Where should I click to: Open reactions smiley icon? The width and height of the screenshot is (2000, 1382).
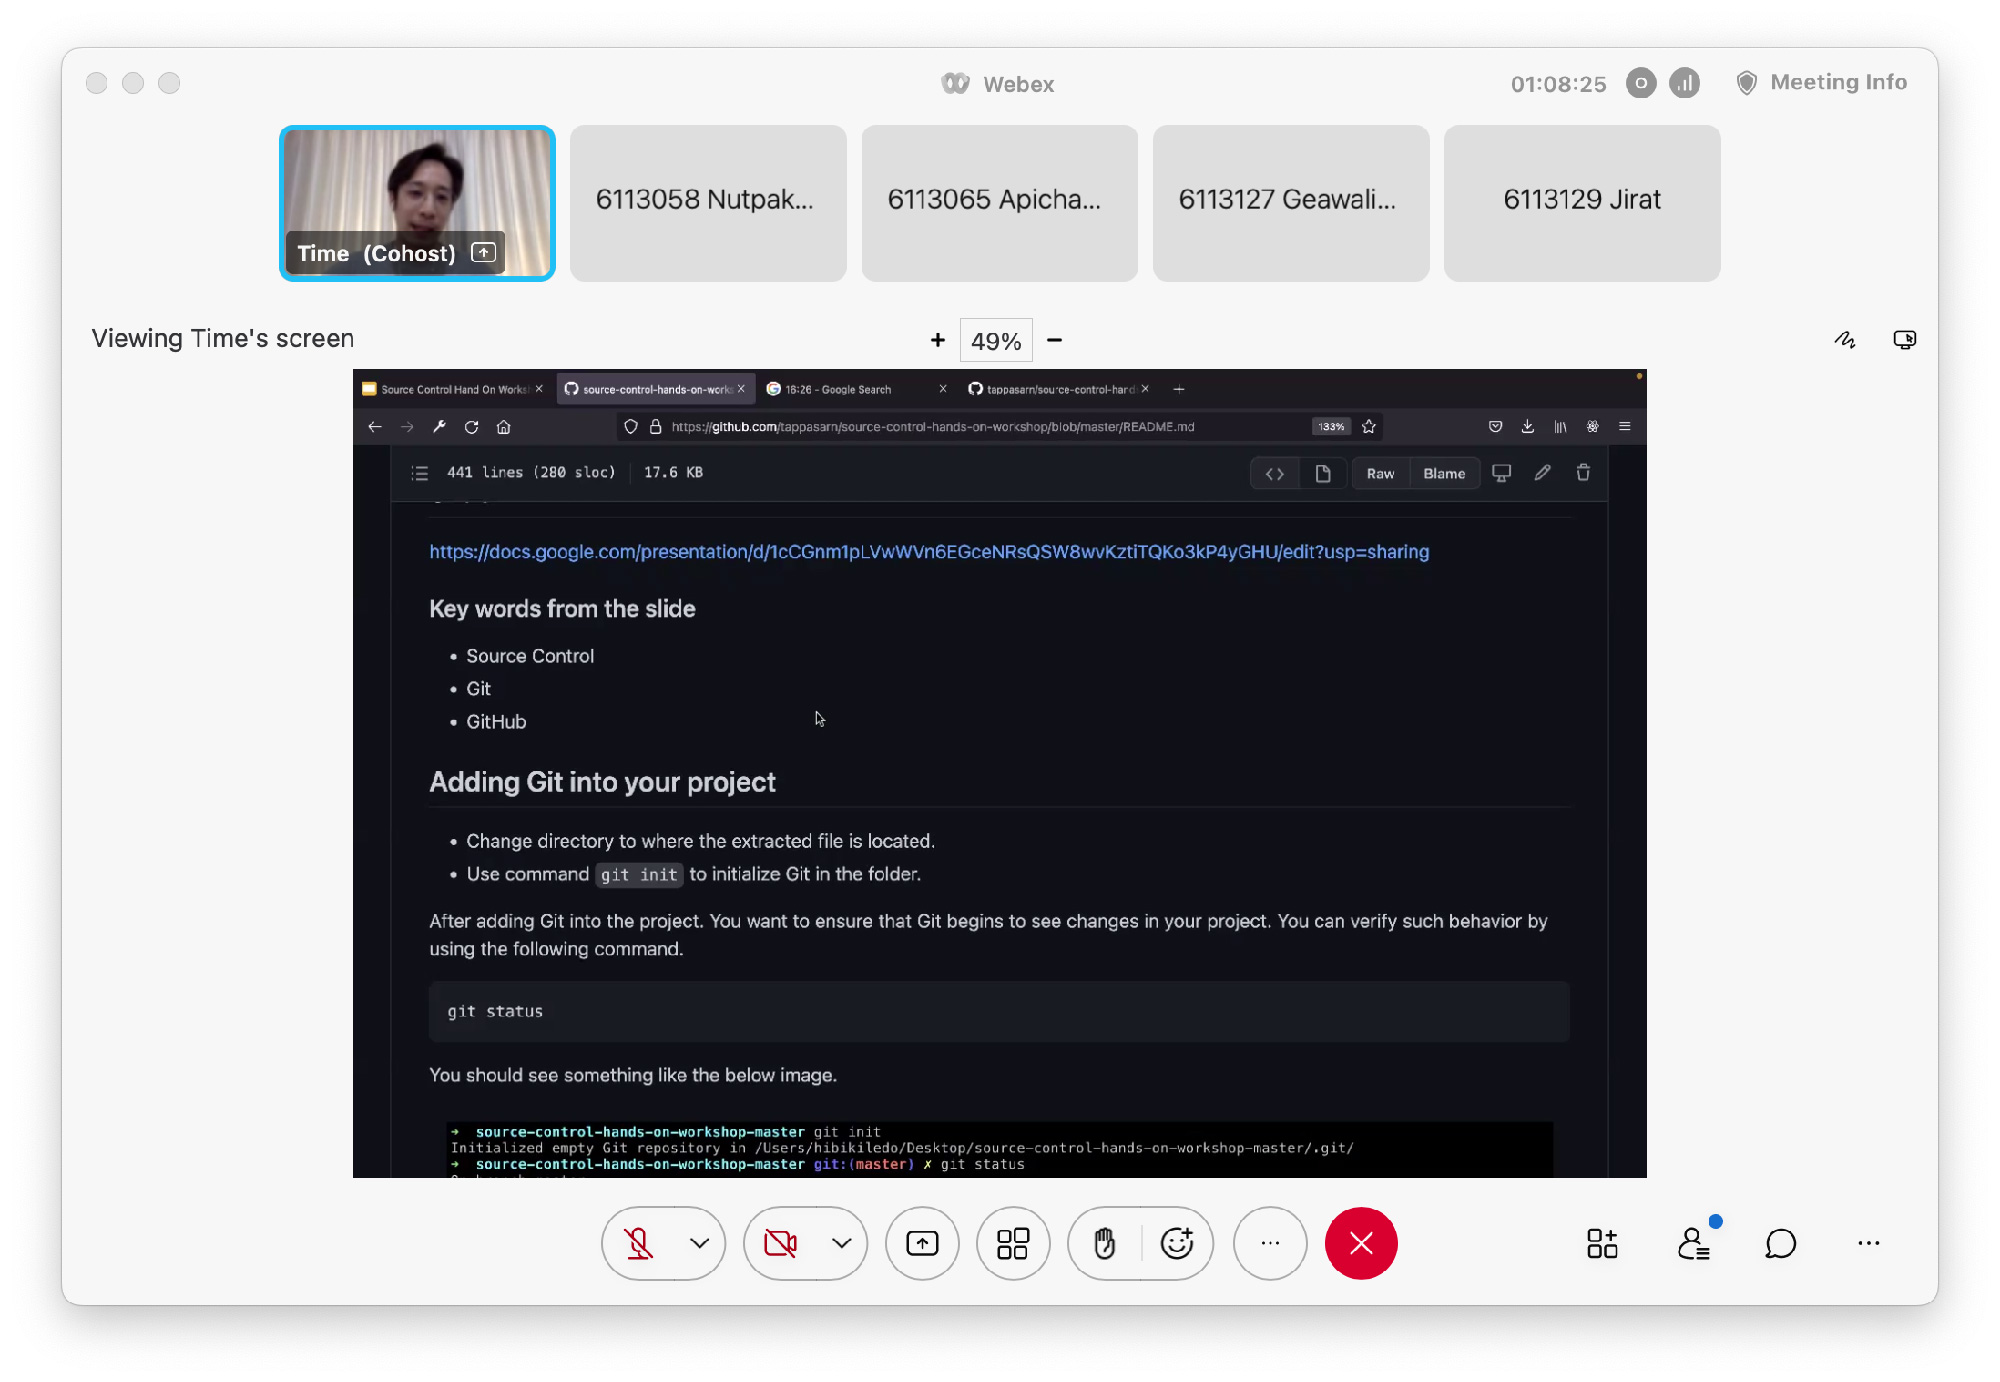pyautogui.click(x=1177, y=1243)
